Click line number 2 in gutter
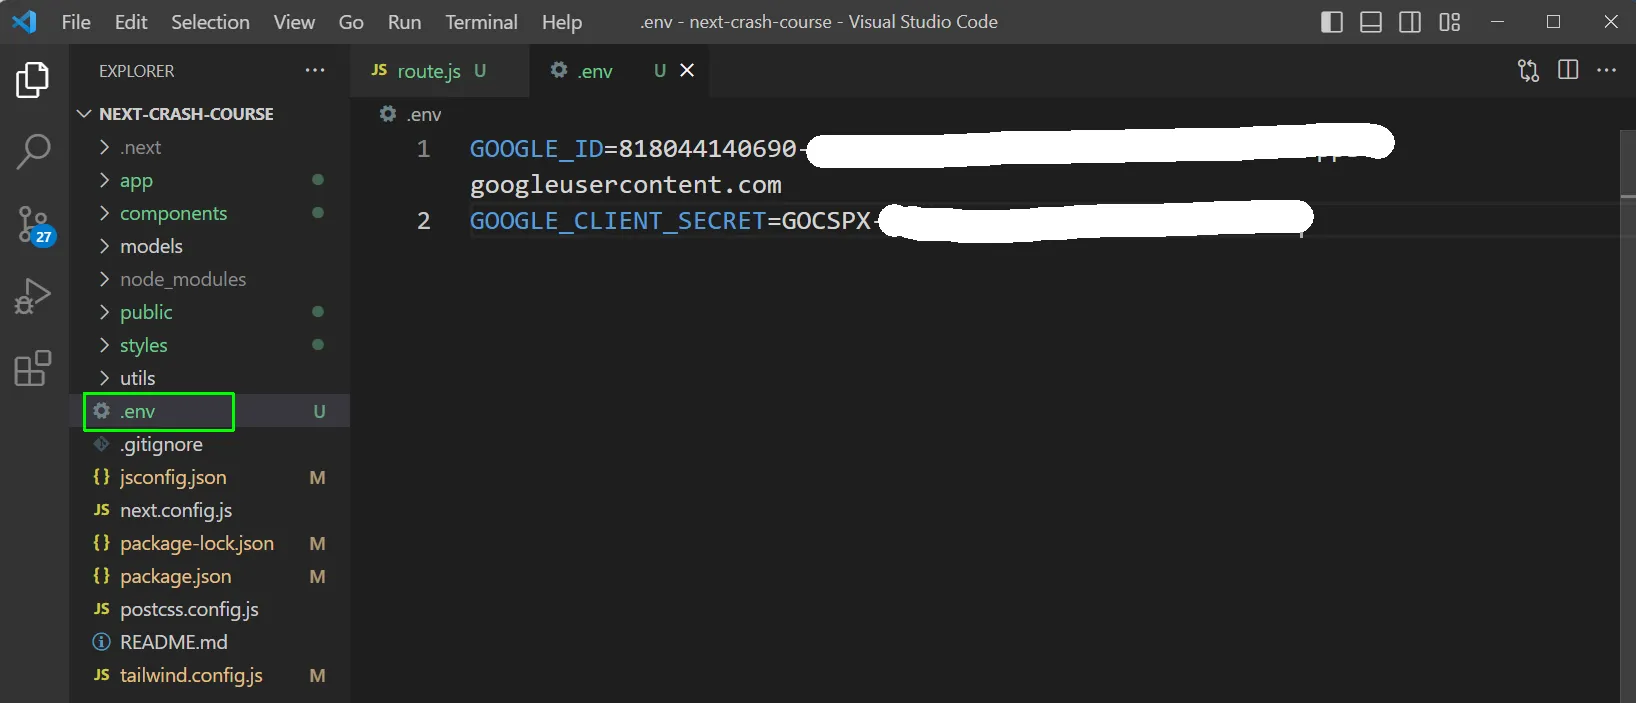Screen dimensions: 1636x703 click(423, 221)
